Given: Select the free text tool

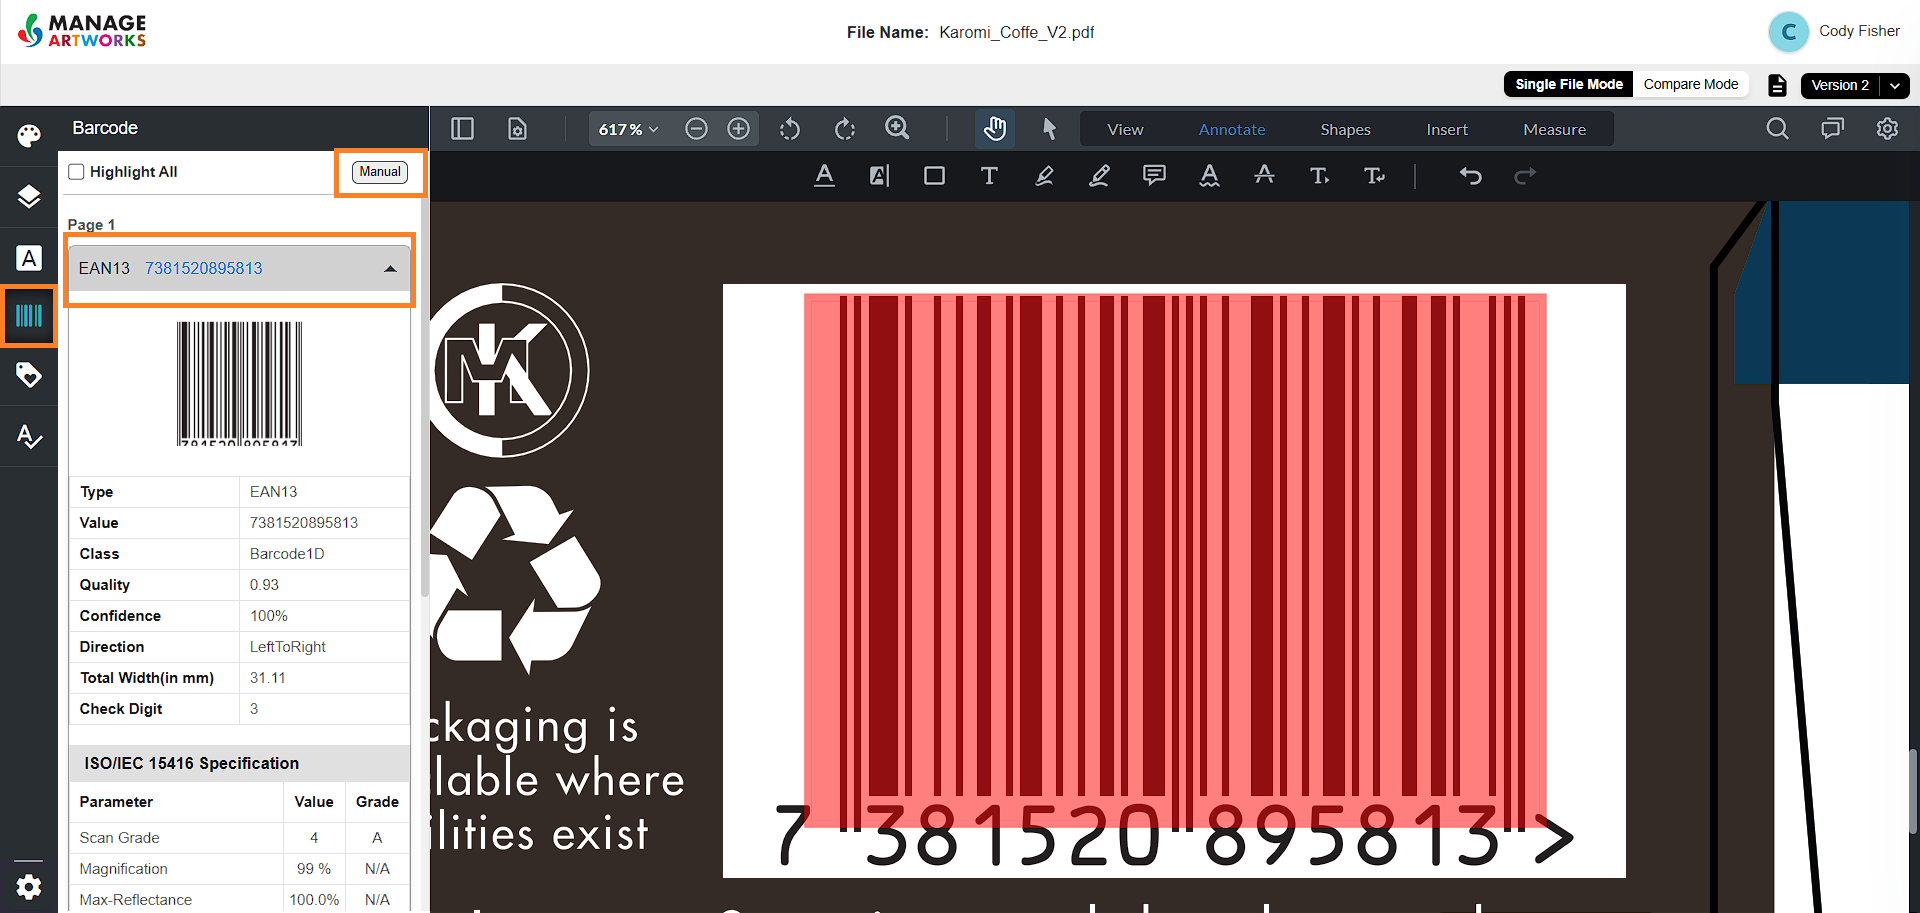Looking at the screenshot, I should pos(989,176).
